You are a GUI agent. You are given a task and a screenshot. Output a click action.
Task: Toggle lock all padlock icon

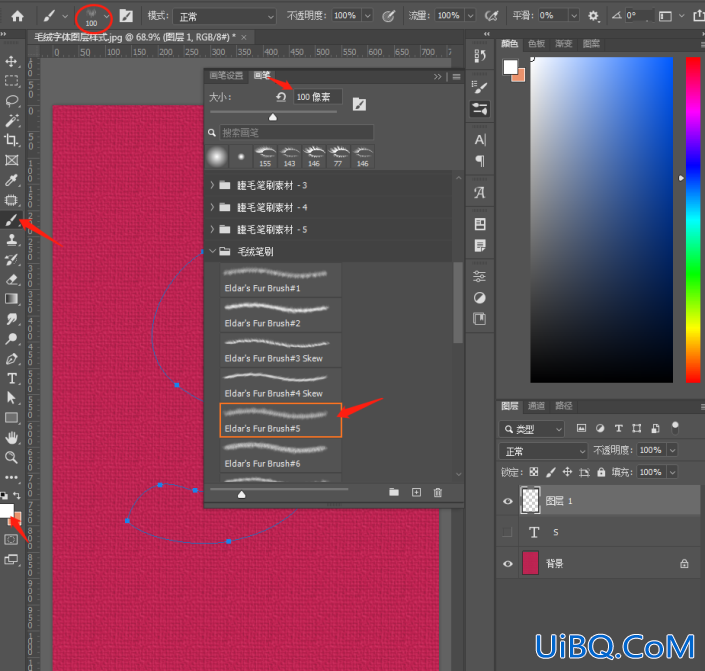[x=601, y=472]
